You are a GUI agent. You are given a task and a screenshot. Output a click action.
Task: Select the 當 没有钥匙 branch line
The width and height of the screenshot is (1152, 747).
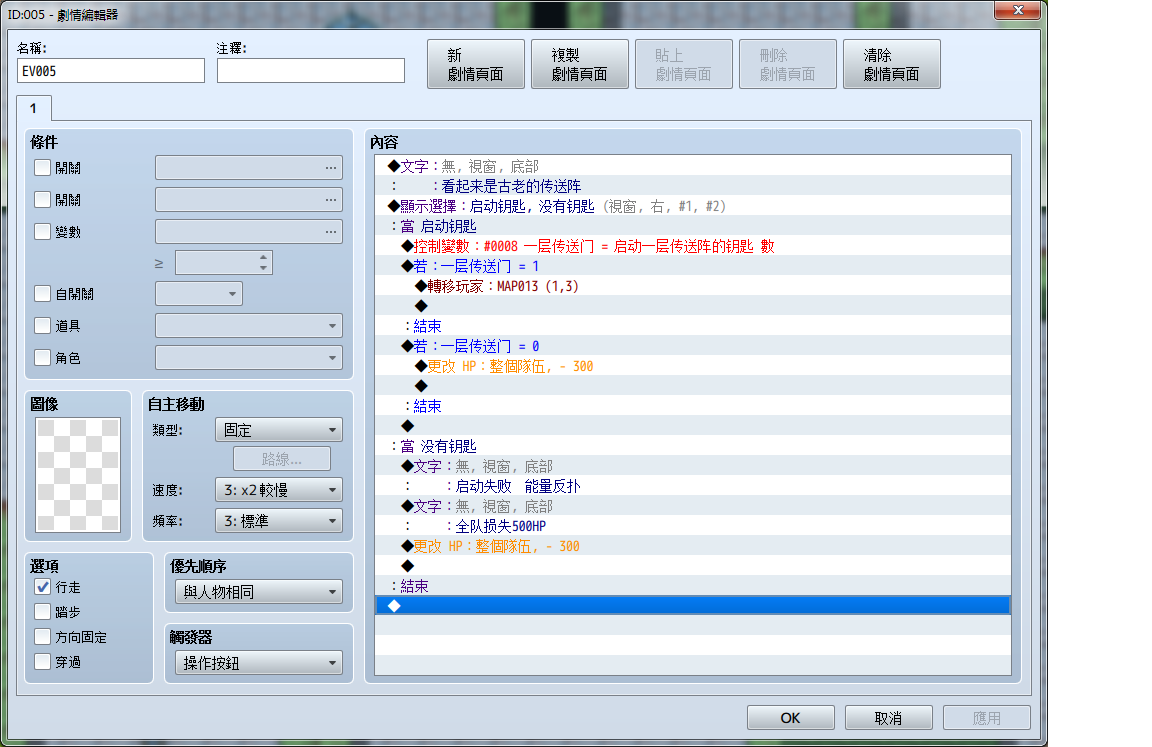[x=693, y=446]
